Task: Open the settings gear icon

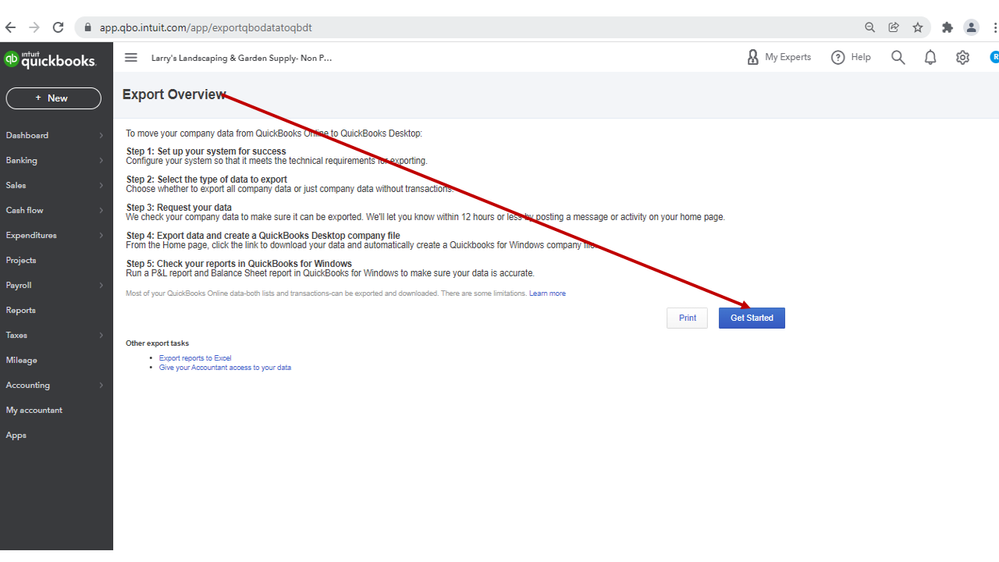Action: tap(963, 57)
